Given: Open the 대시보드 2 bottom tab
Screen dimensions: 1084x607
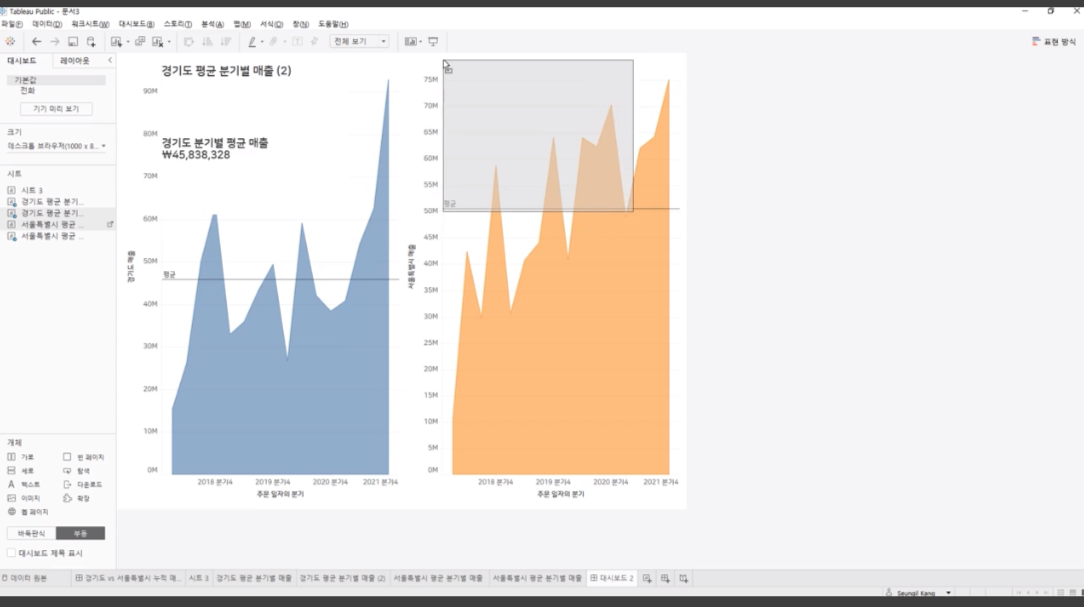Looking at the screenshot, I should click(x=612, y=579).
